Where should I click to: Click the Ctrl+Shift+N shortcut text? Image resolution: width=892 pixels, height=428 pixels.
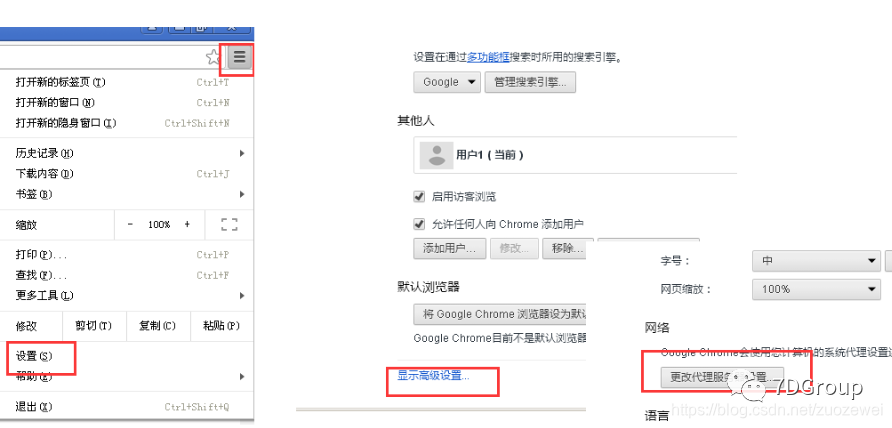click(x=197, y=123)
